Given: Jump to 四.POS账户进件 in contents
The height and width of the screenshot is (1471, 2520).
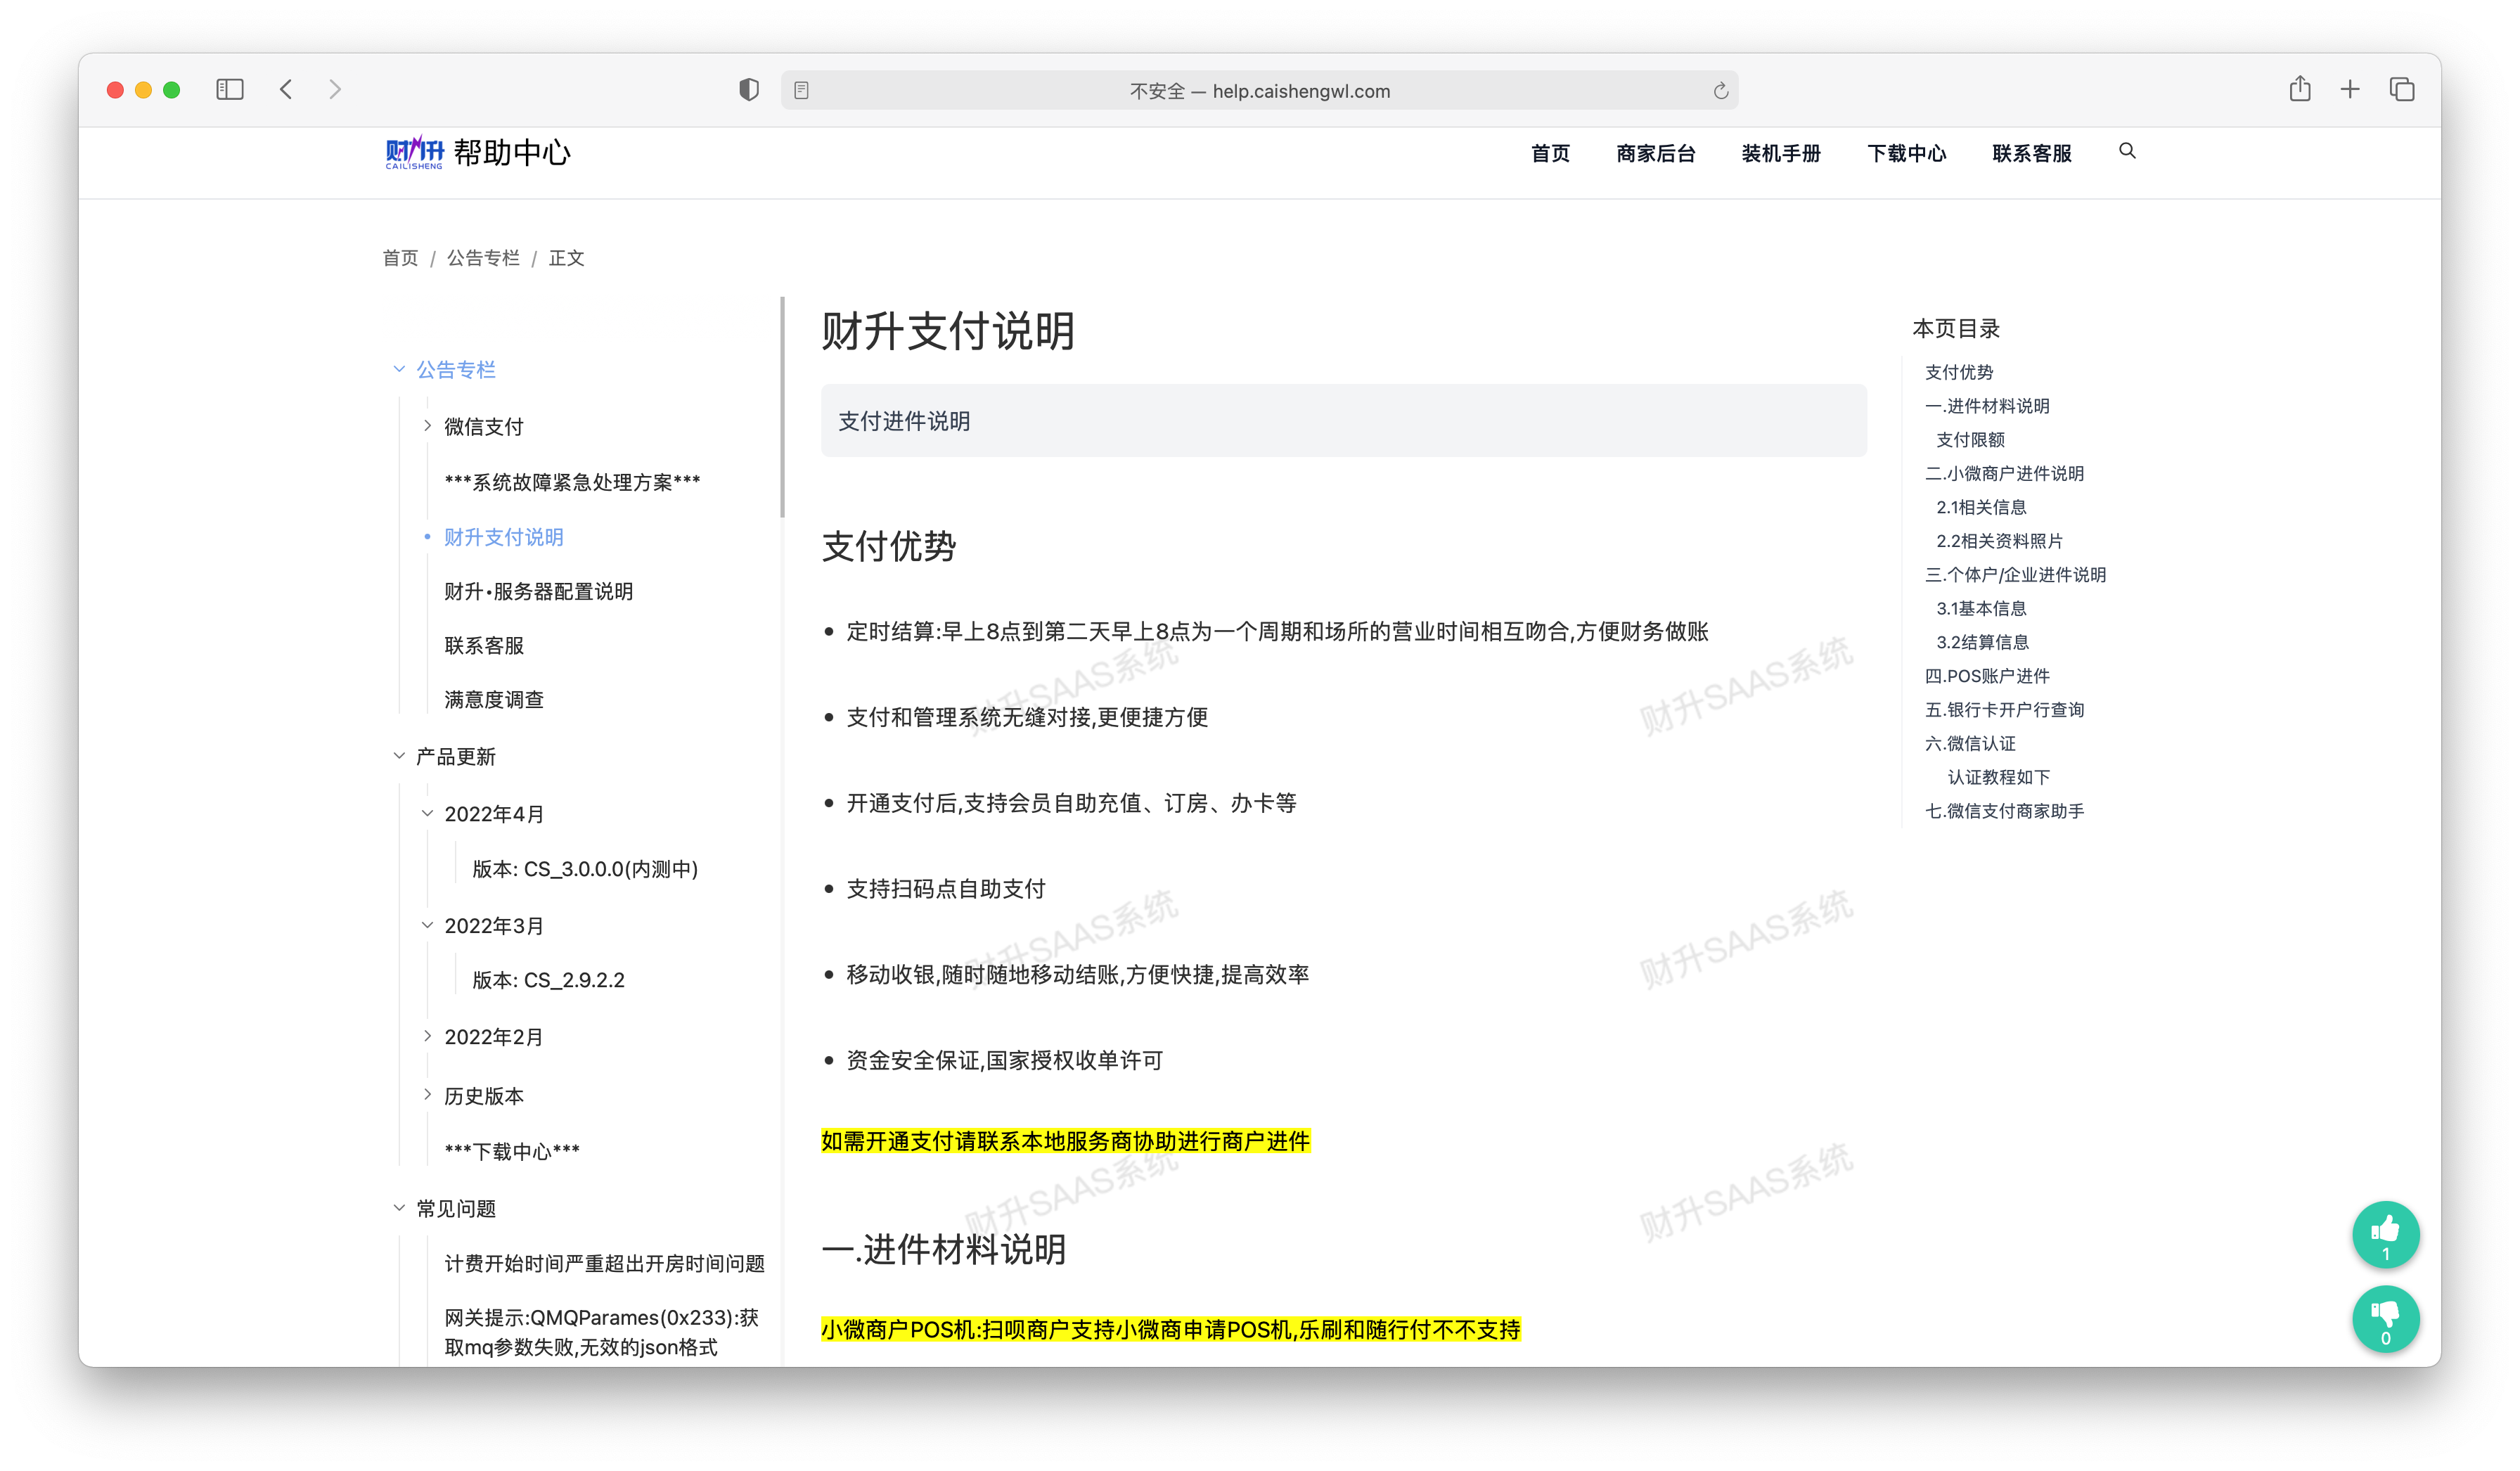Looking at the screenshot, I should [1987, 676].
